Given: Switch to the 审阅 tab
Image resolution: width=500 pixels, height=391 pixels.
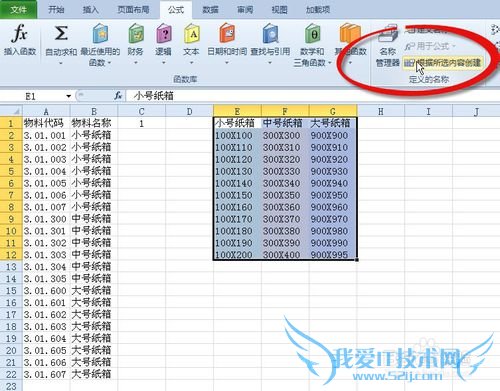Looking at the screenshot, I should coord(245,9).
